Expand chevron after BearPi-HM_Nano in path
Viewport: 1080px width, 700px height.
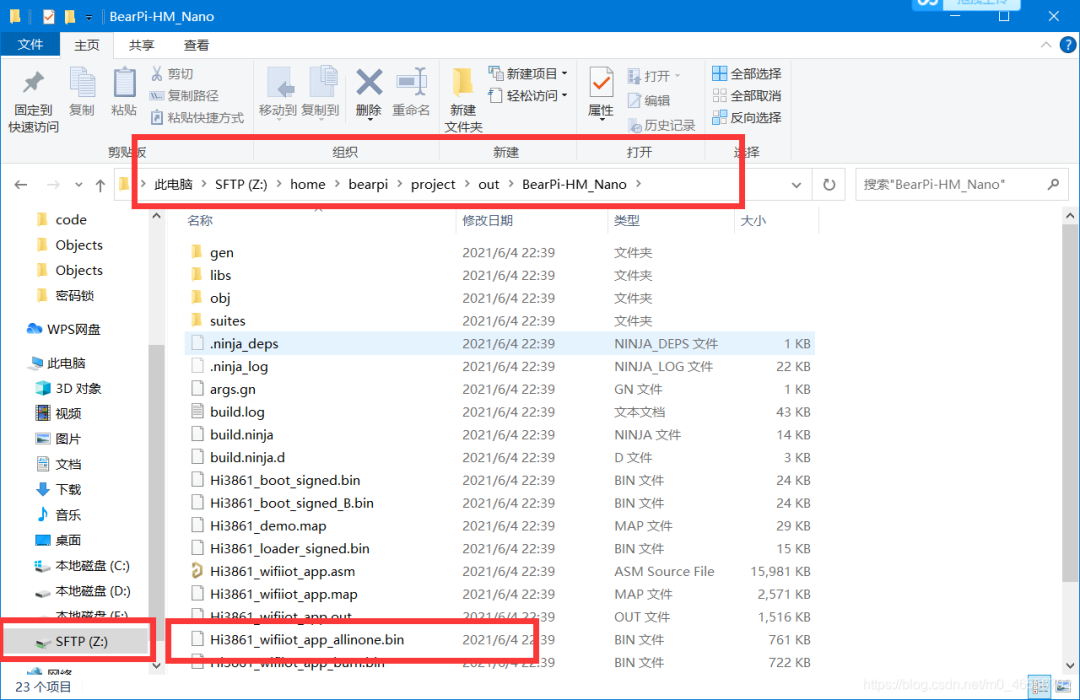tap(639, 184)
